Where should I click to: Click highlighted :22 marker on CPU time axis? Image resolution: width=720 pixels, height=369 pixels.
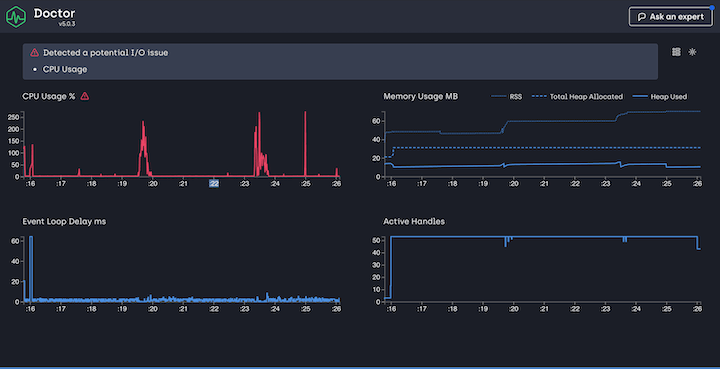[x=214, y=184]
